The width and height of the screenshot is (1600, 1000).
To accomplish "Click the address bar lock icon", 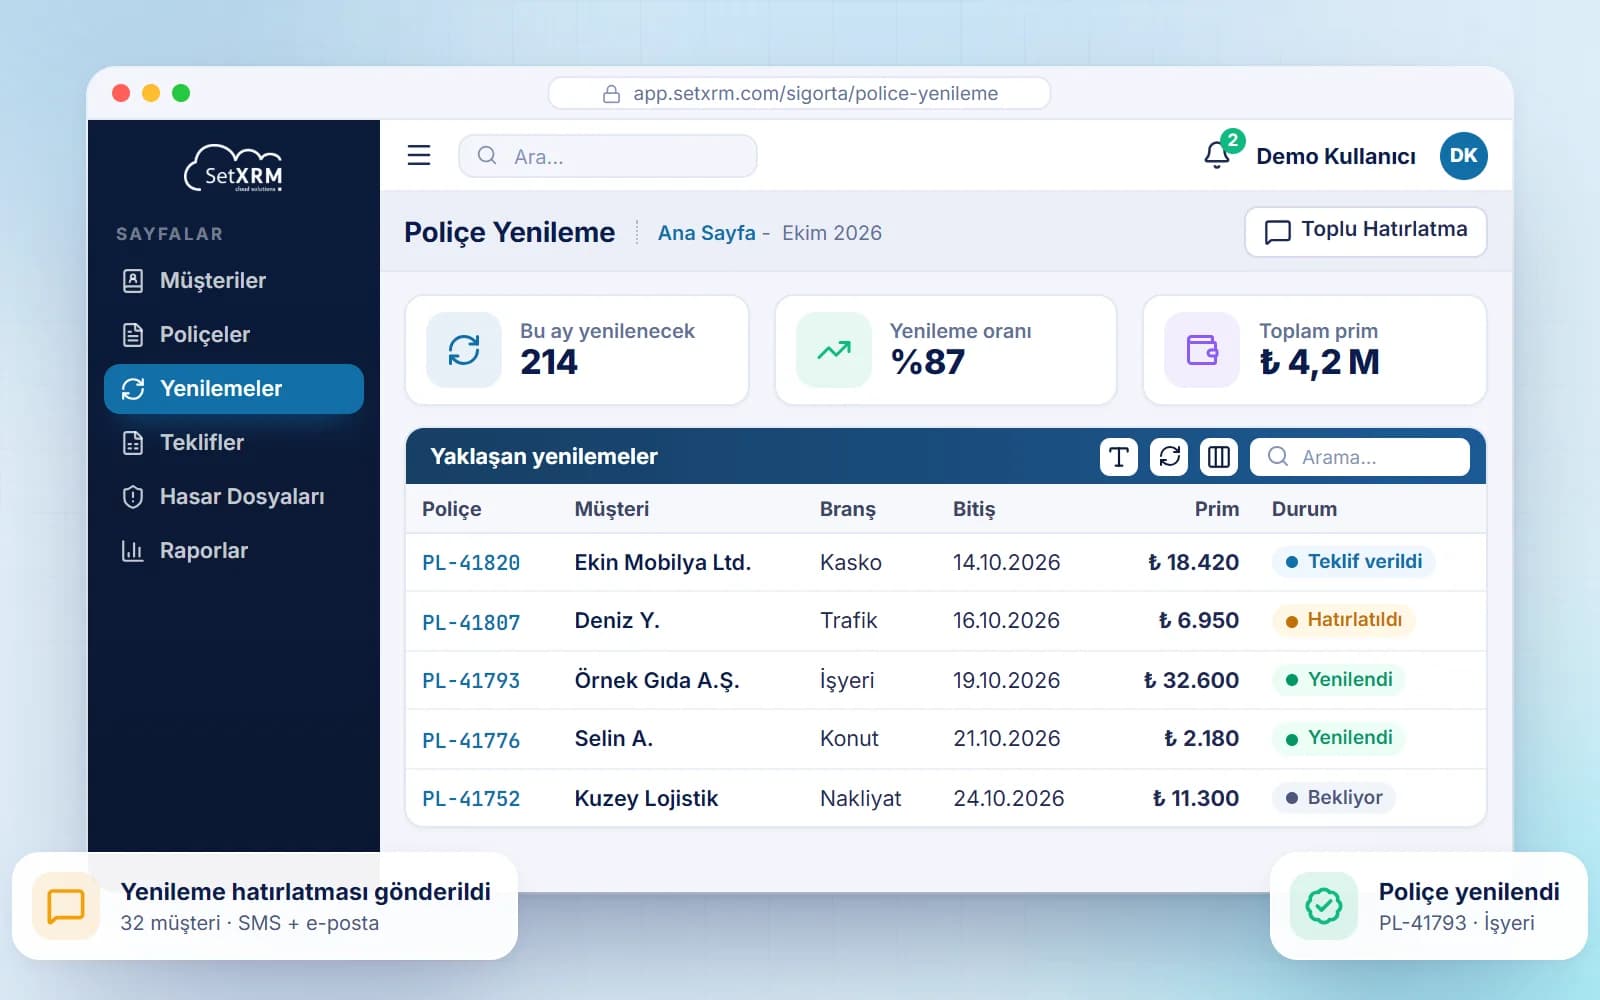I will click(x=611, y=94).
